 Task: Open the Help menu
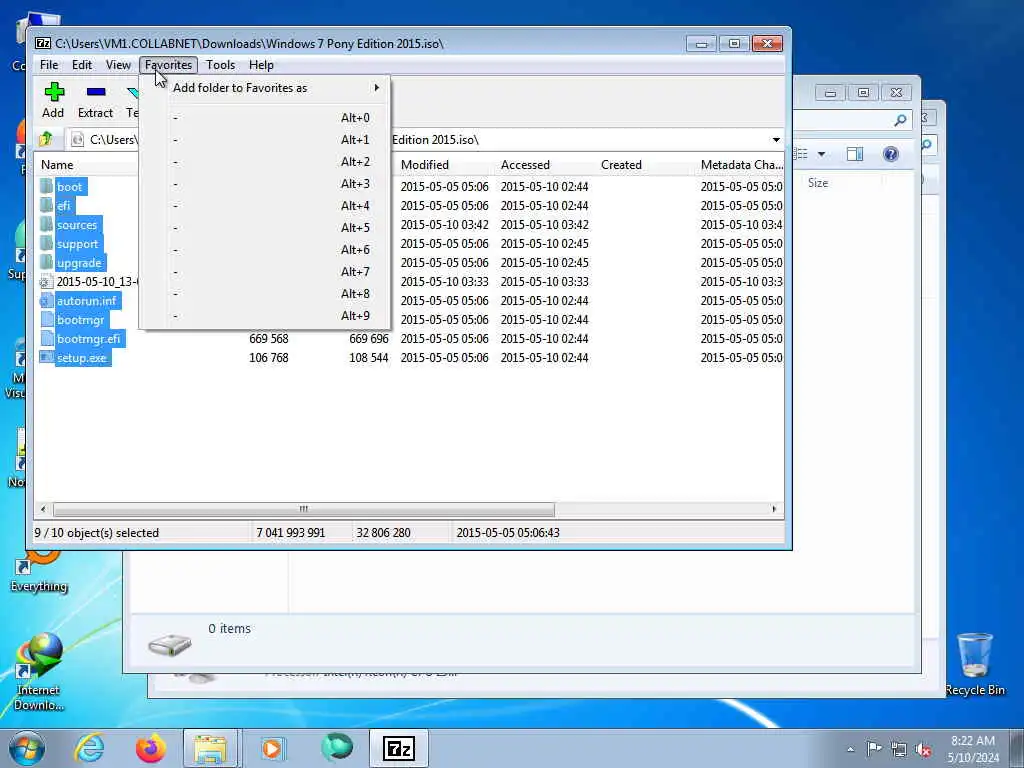coord(261,65)
